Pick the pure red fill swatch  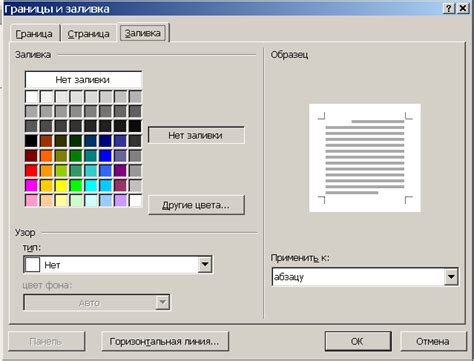point(32,171)
